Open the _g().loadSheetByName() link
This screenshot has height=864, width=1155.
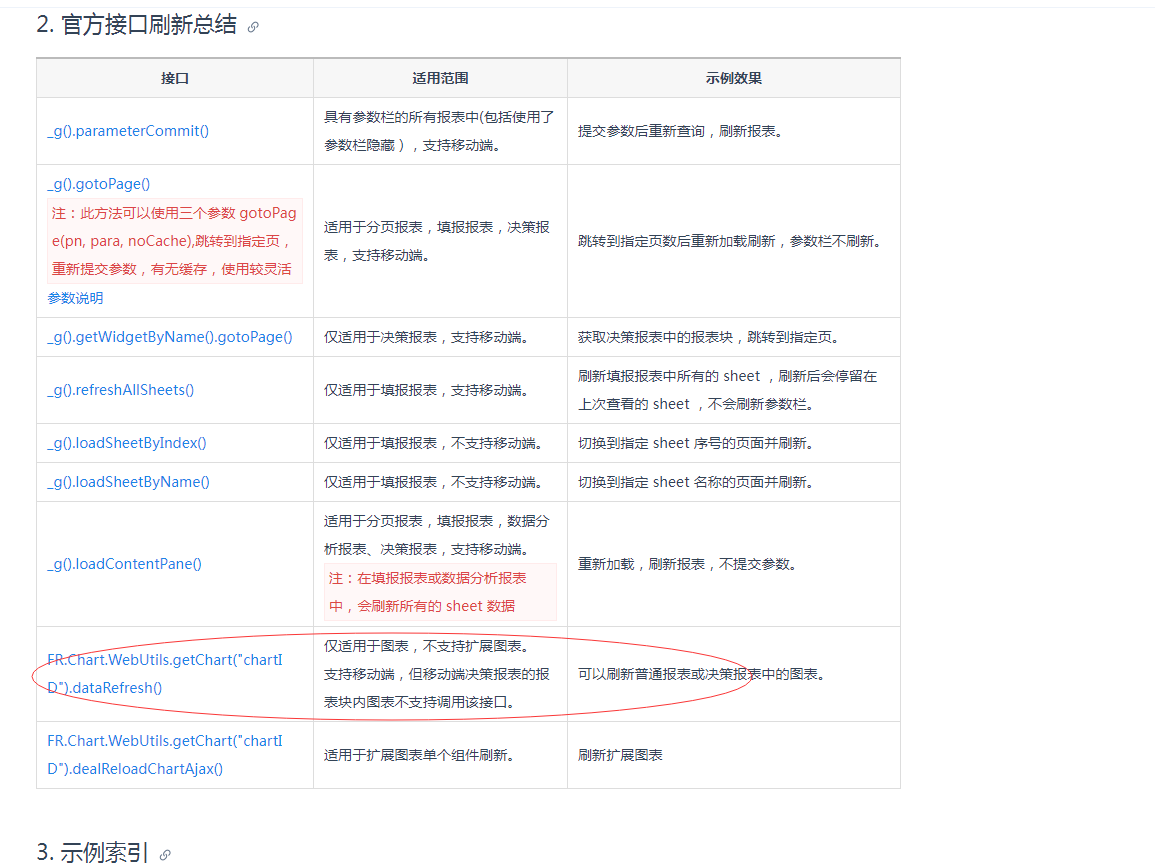(x=128, y=482)
